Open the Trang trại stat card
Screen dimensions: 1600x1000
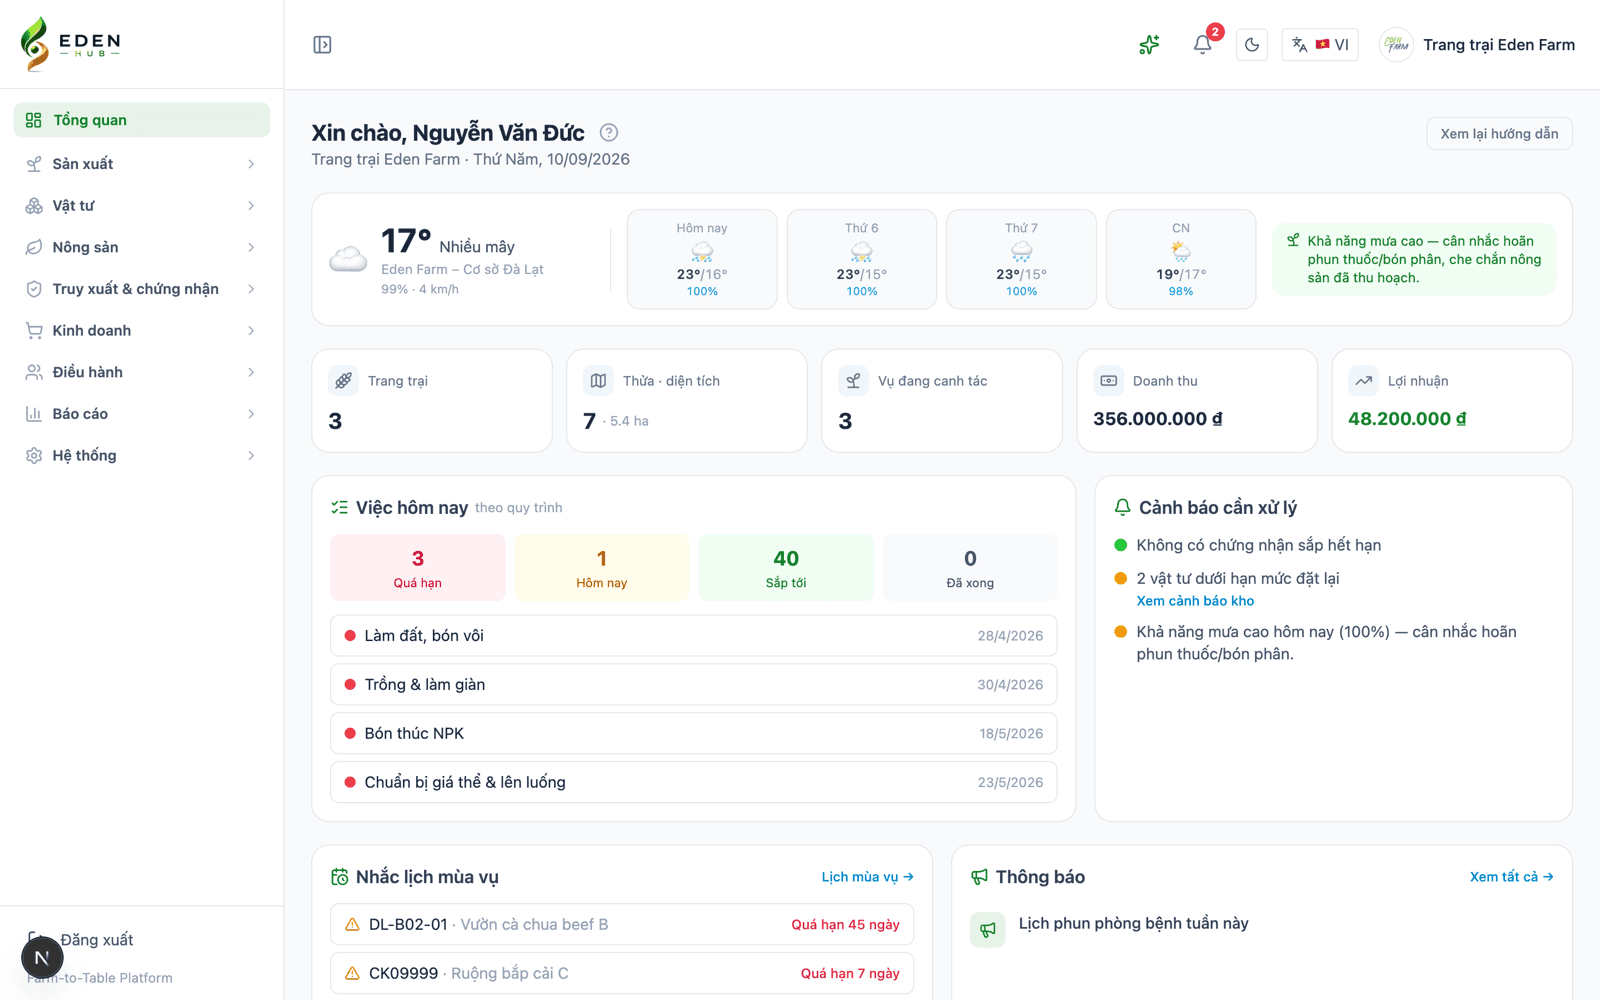432,400
